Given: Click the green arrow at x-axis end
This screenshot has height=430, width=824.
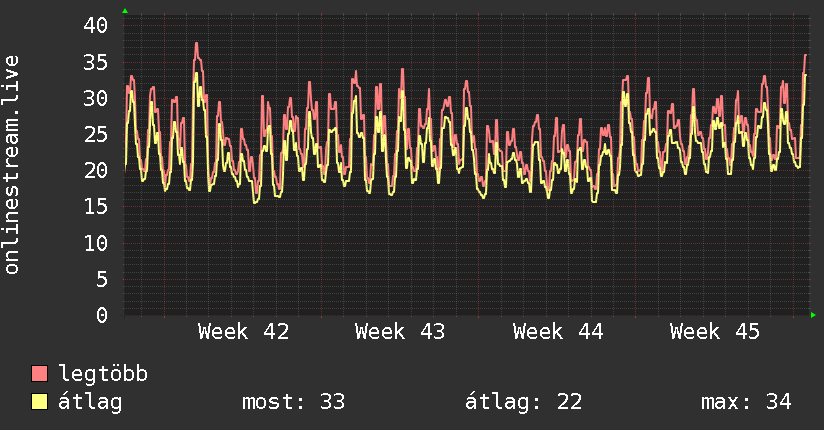Looking at the screenshot, I should 813,315.
